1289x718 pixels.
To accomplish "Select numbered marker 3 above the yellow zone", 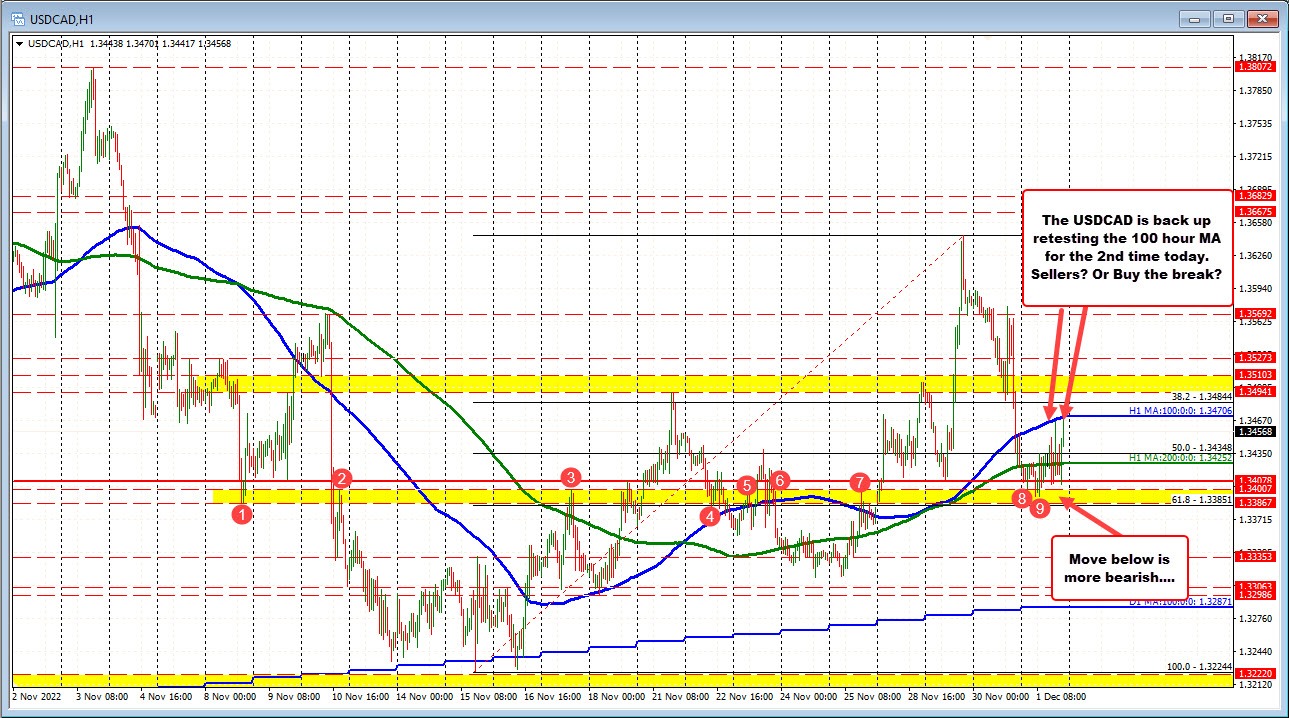I will tap(571, 479).
